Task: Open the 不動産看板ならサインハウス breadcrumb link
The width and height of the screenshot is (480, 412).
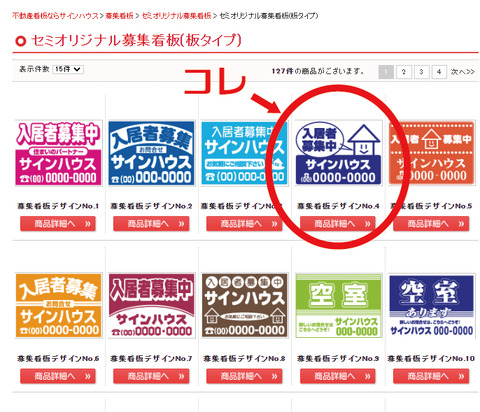Action: tap(55, 16)
